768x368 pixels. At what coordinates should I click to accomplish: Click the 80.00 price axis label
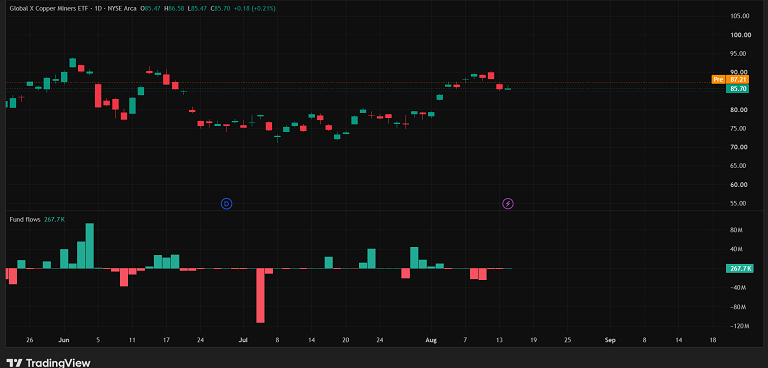tap(740, 110)
